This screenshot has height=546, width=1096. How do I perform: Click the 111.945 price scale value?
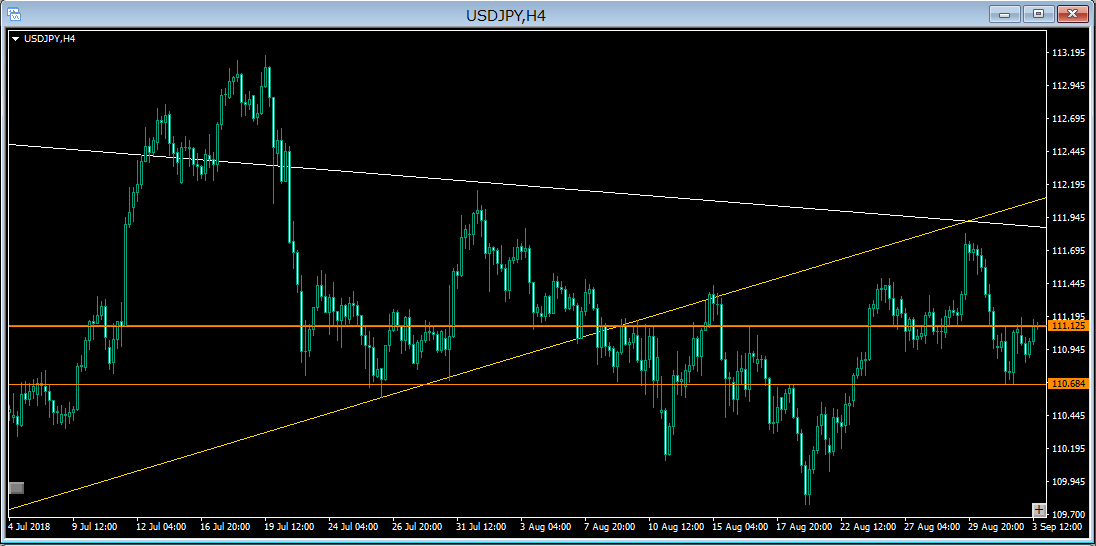pyautogui.click(x=1067, y=218)
